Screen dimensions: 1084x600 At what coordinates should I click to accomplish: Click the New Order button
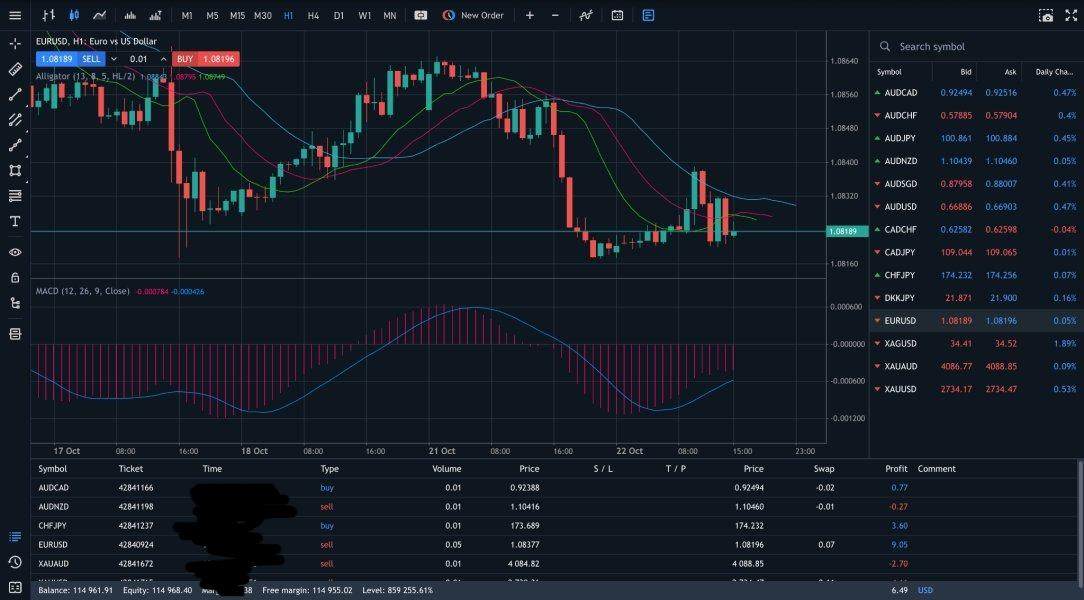(x=473, y=16)
